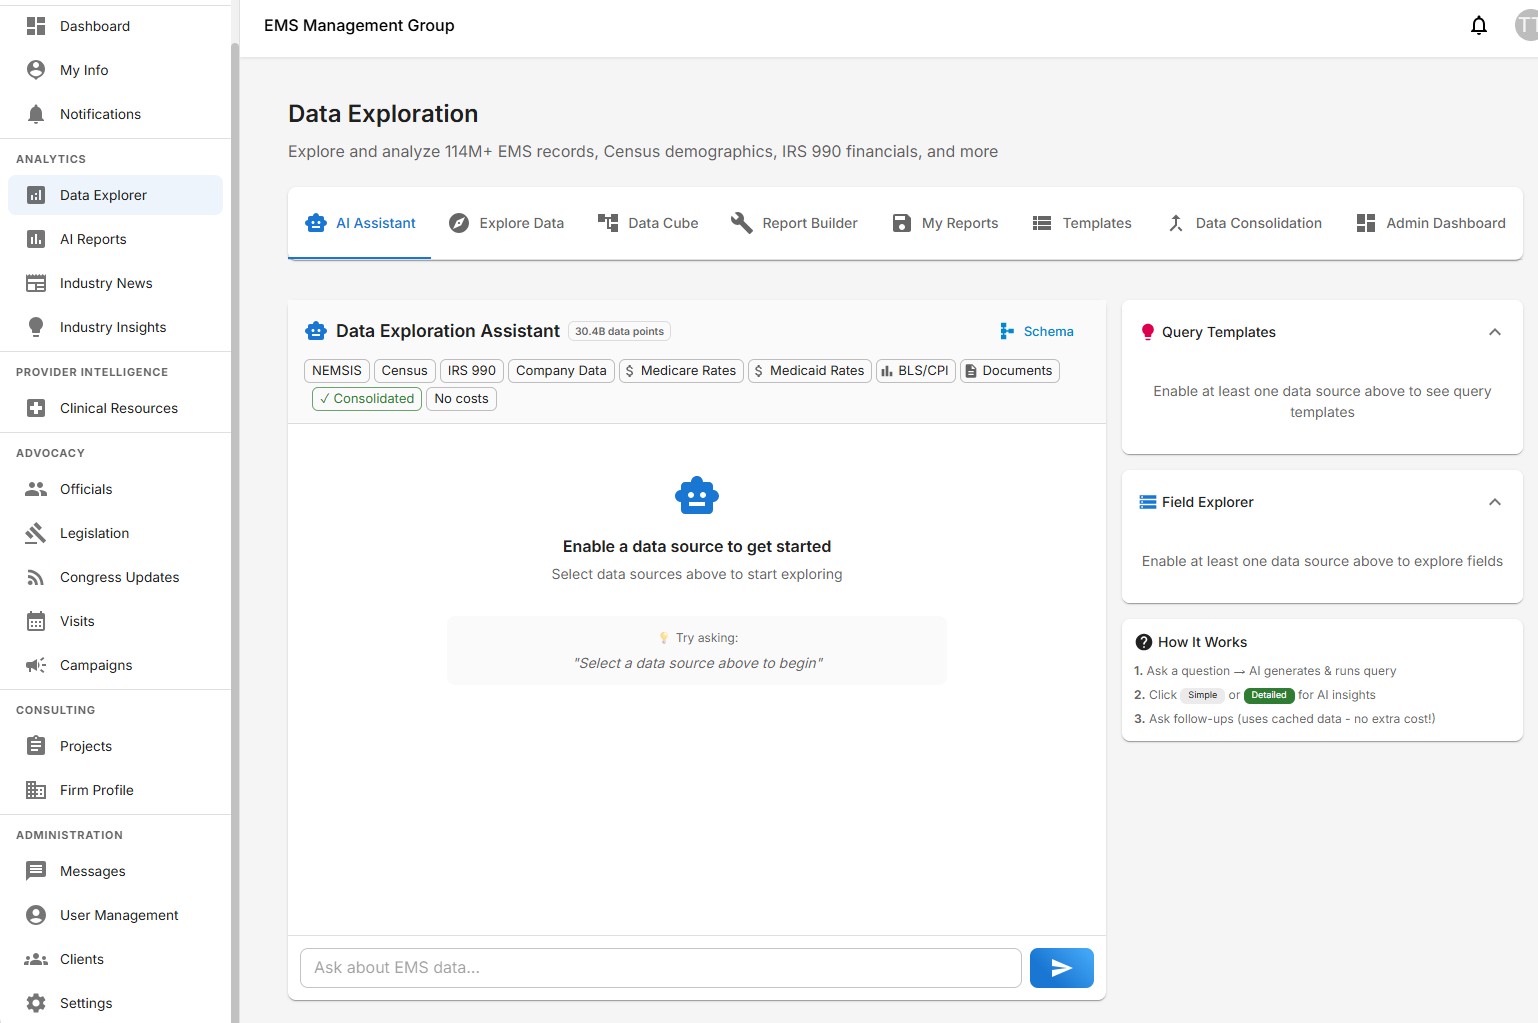Click the user avatar in header
The width and height of the screenshot is (1538, 1023).
point(1526,26)
